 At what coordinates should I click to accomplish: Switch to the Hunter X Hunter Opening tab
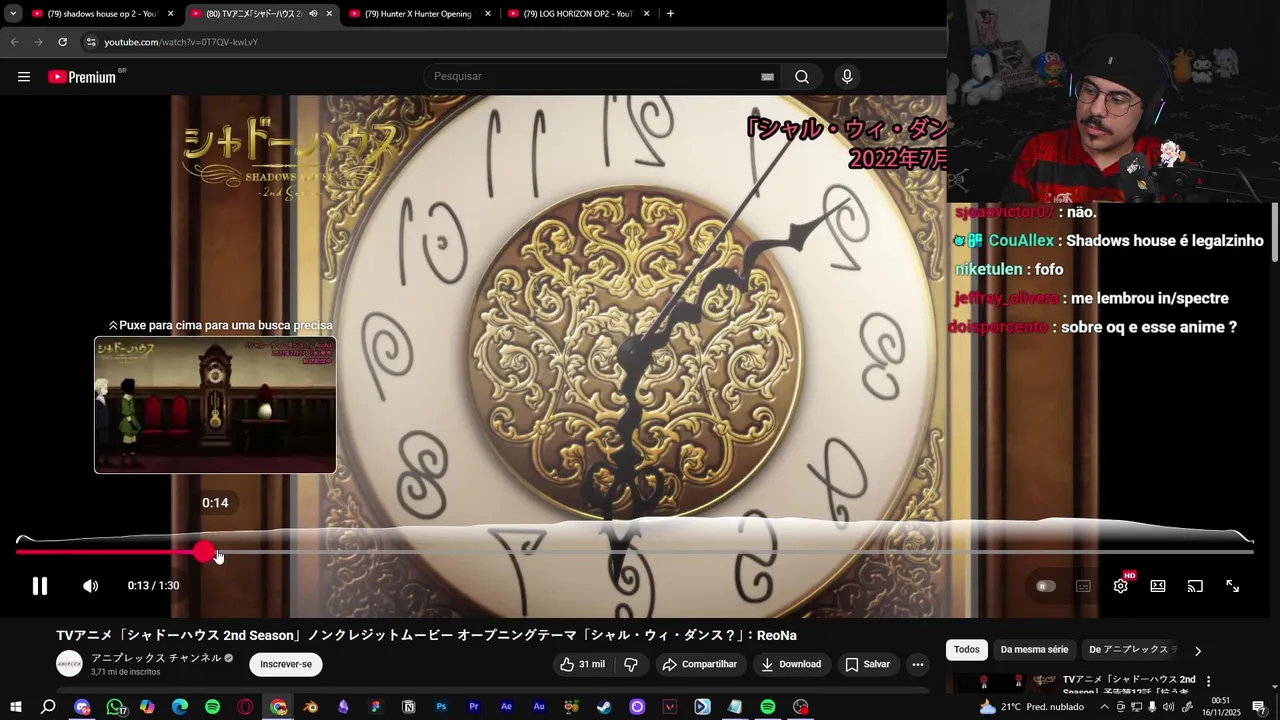[x=420, y=14]
